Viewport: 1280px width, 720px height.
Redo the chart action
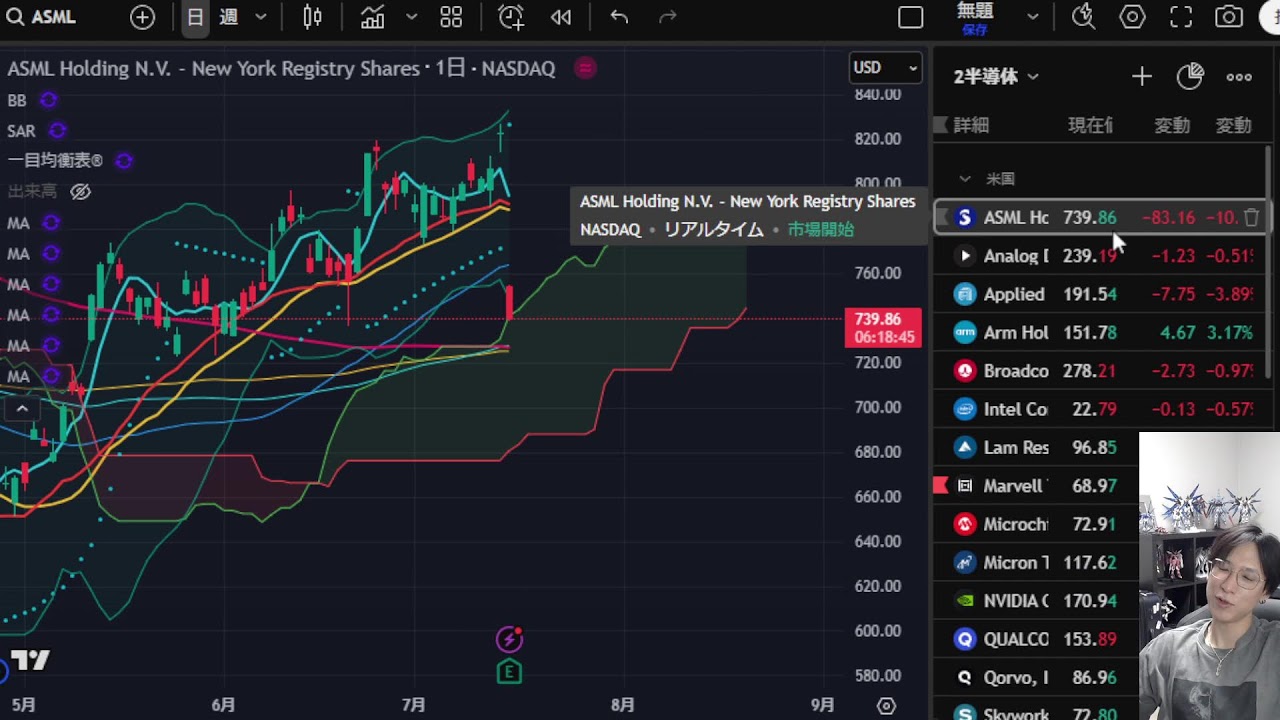(x=668, y=17)
